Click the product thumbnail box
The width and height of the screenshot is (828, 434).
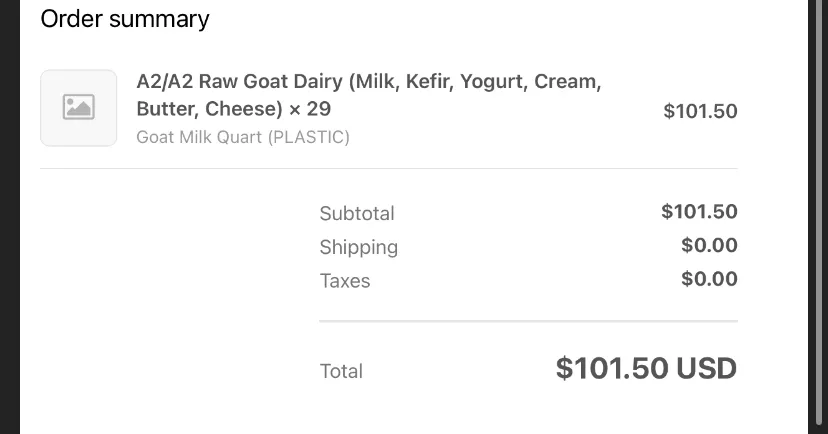pos(79,108)
